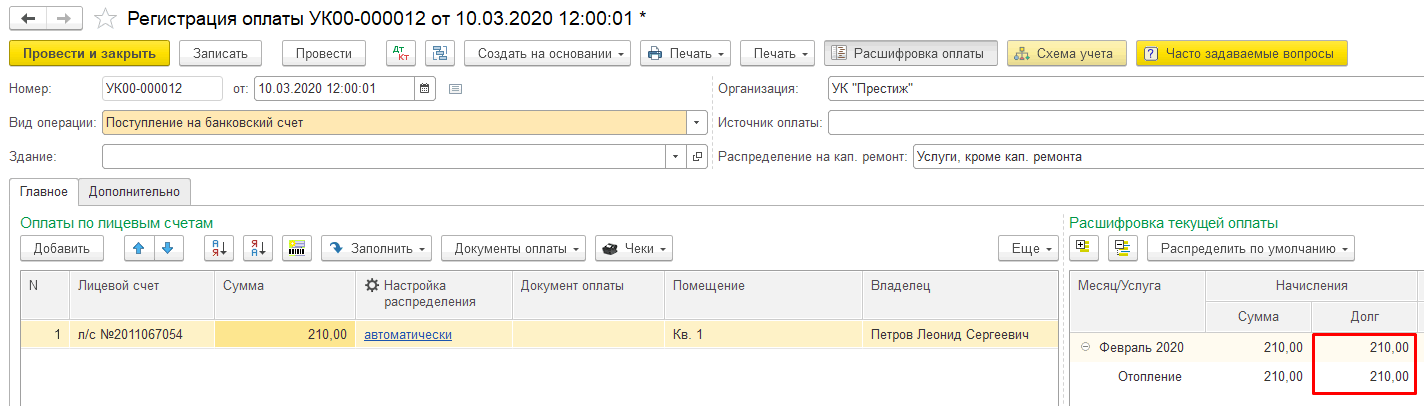Viewport: 1424px width, 406px height.
Task: Collapse all rows in payment breakdown
Action: click(x=1121, y=247)
